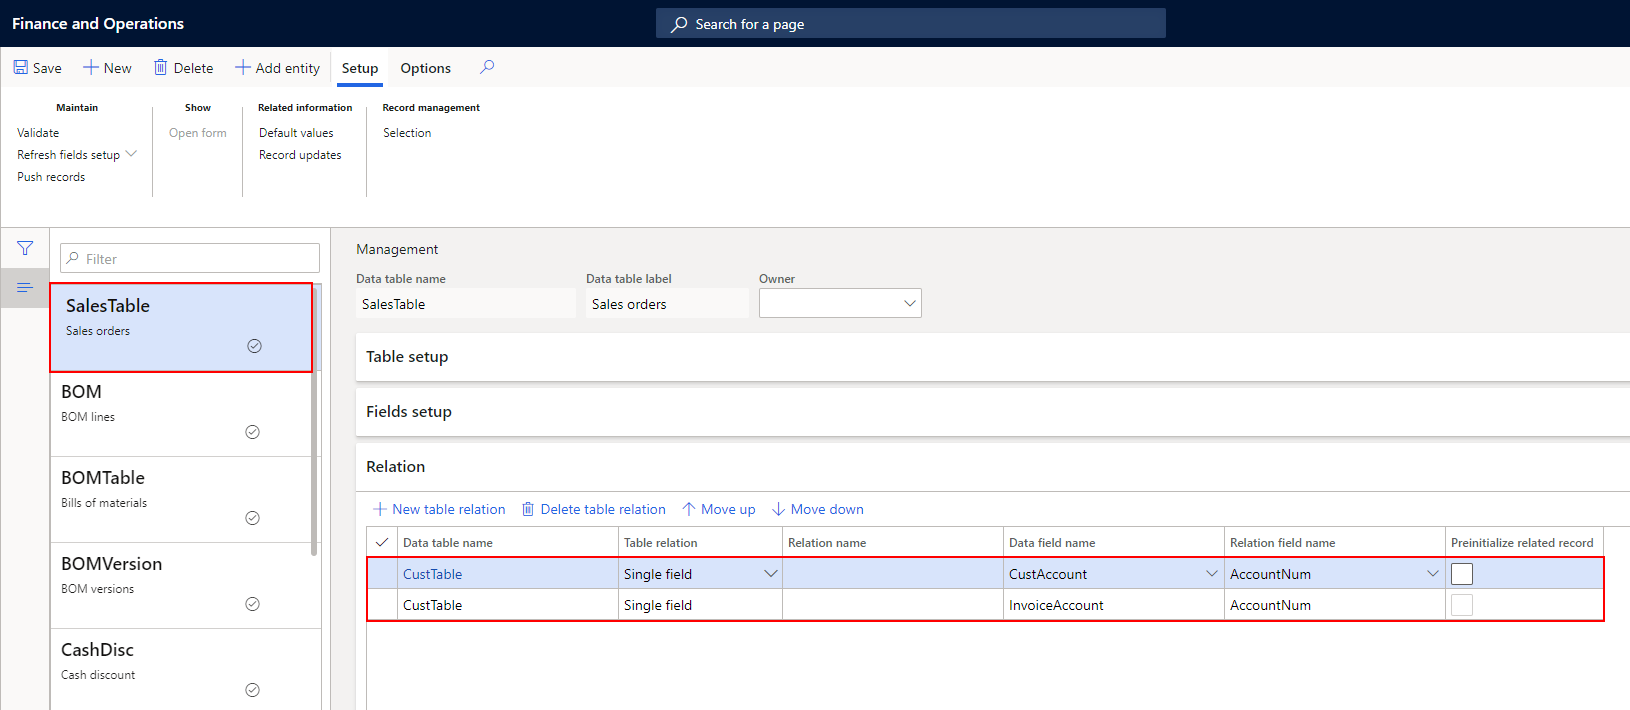Check Preinitialize box for InvoiceAccount row
The image size is (1630, 710).
[1461, 605]
